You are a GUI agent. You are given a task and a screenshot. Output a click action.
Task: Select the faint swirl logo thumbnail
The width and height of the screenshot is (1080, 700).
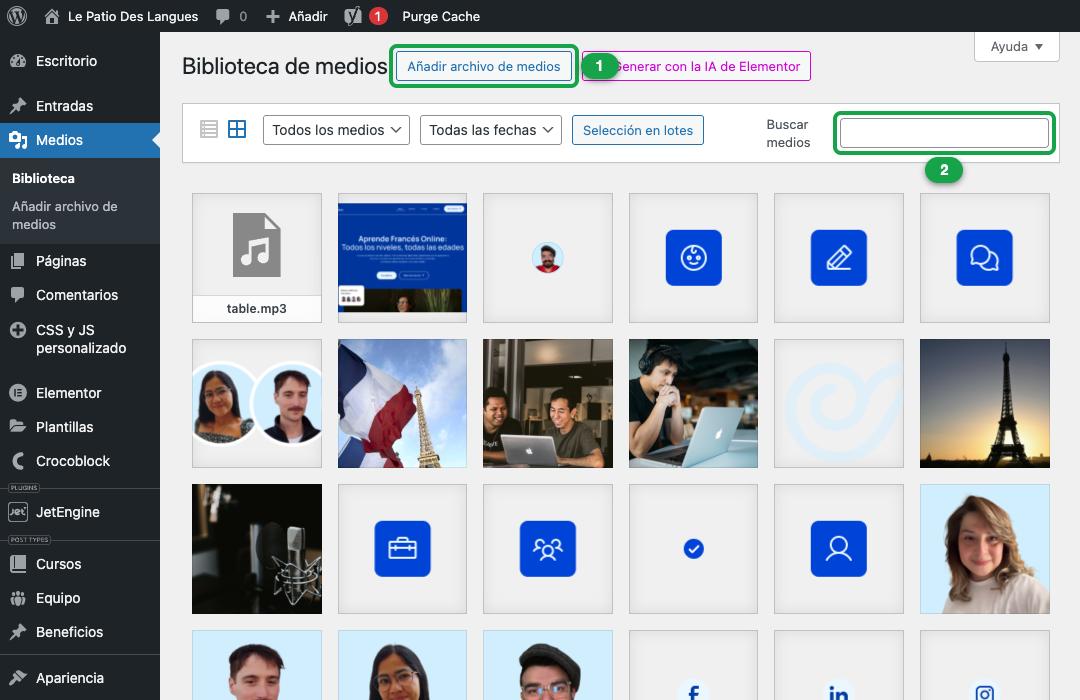(x=839, y=403)
